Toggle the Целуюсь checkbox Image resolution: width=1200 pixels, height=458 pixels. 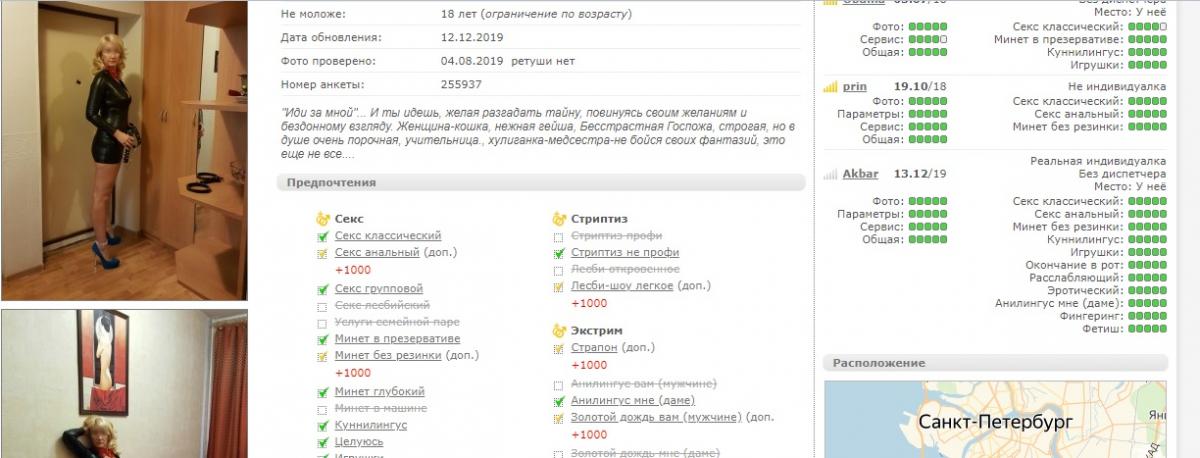click(x=322, y=441)
